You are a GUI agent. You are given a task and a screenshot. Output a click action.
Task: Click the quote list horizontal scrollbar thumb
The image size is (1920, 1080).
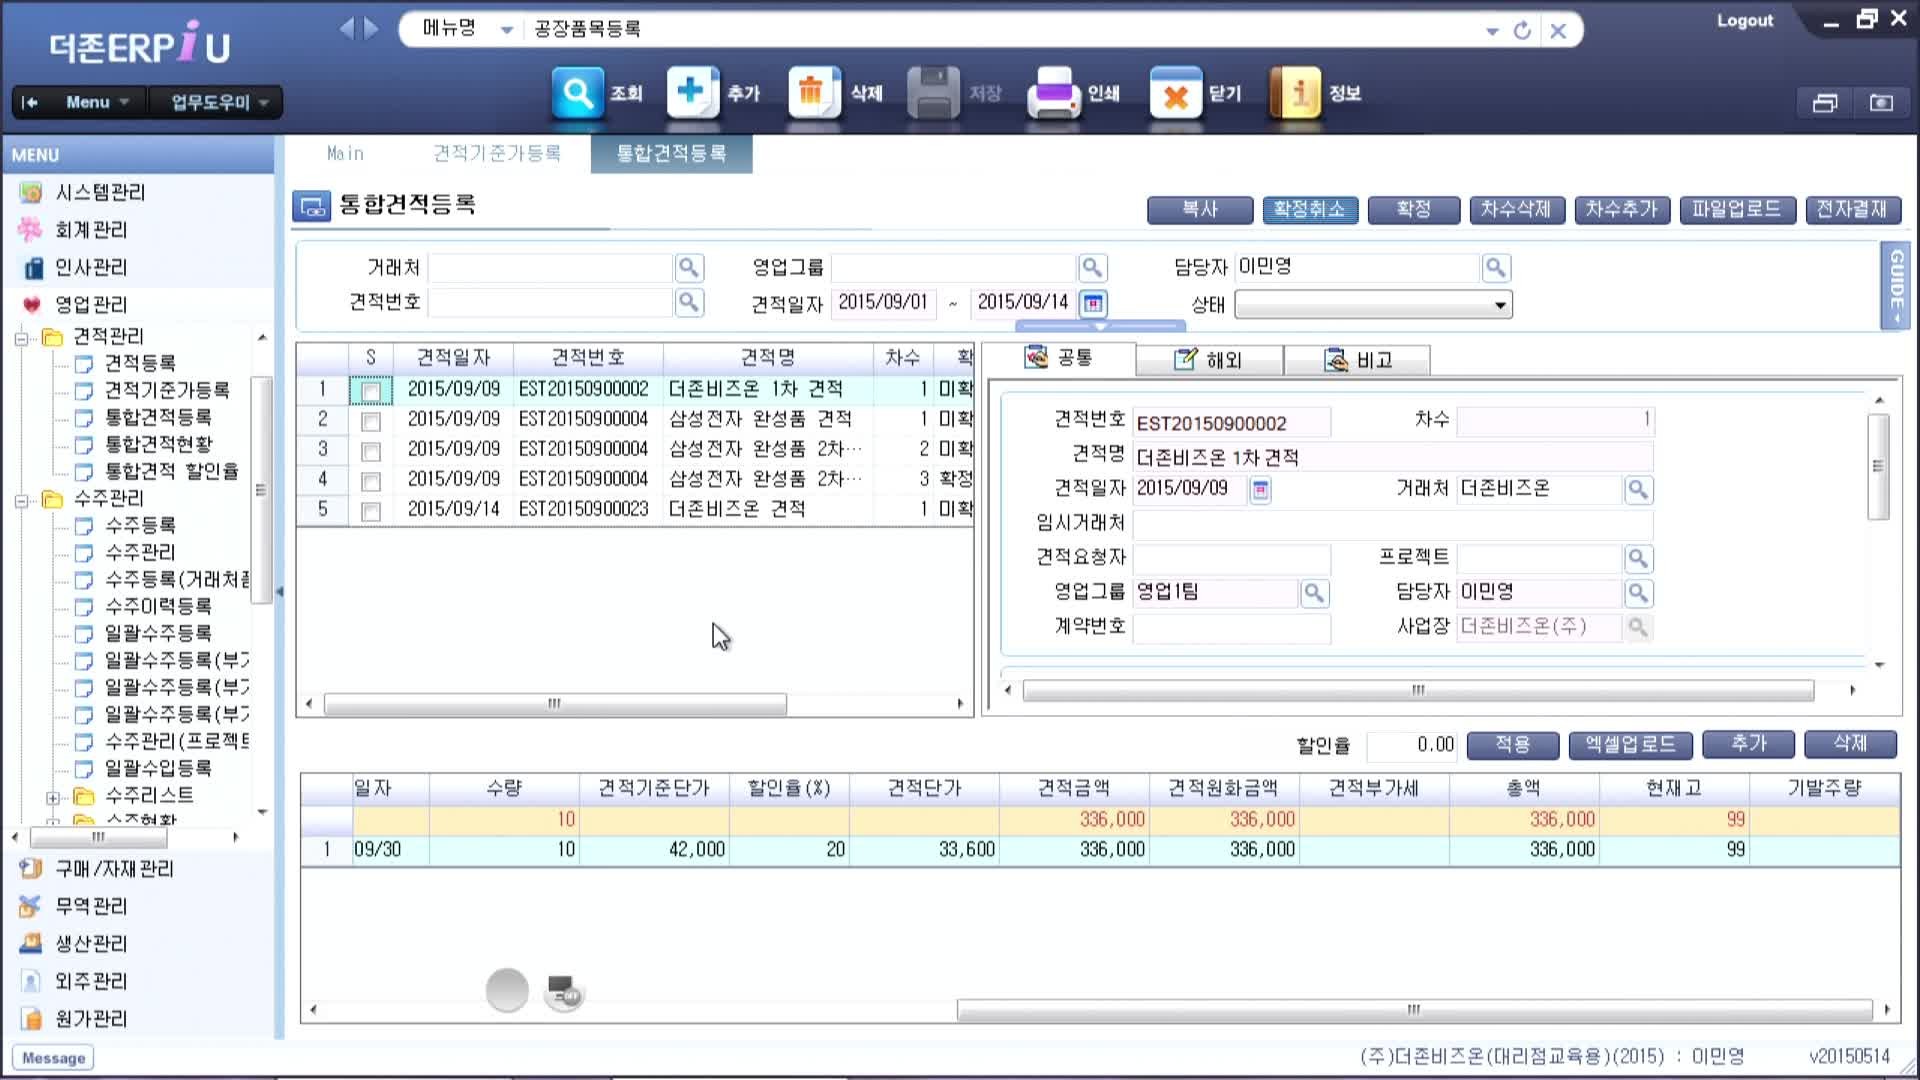pyautogui.click(x=555, y=704)
